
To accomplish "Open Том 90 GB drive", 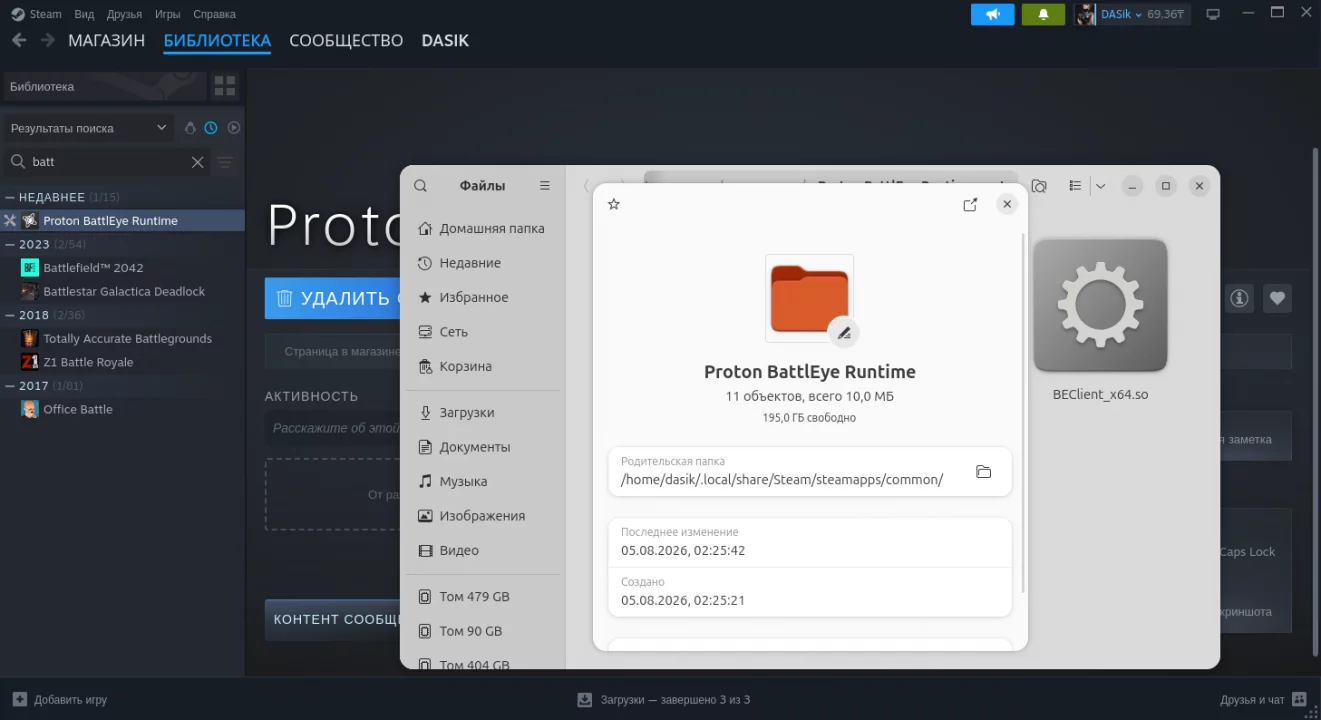I will pos(483,631).
